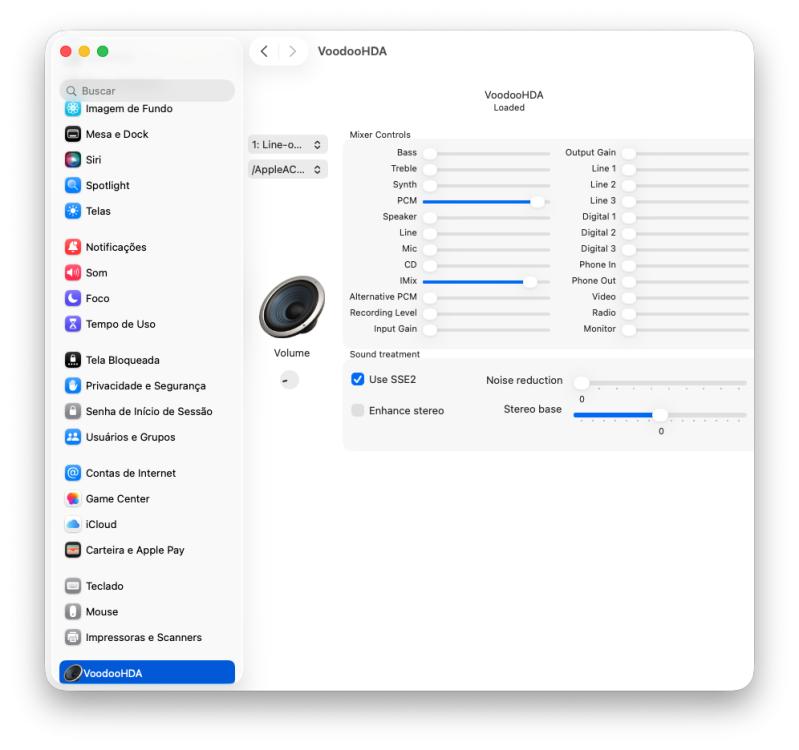Open Carteira e Apple Pay icon
Screen dimensions: 799x750
click(73, 550)
